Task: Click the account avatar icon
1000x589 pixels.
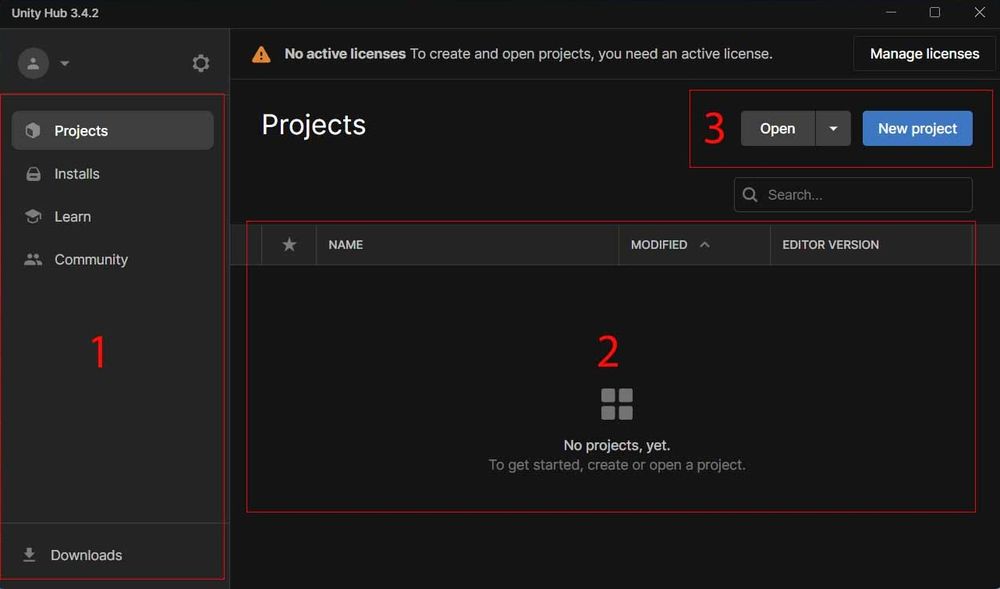Action: [x=32, y=62]
